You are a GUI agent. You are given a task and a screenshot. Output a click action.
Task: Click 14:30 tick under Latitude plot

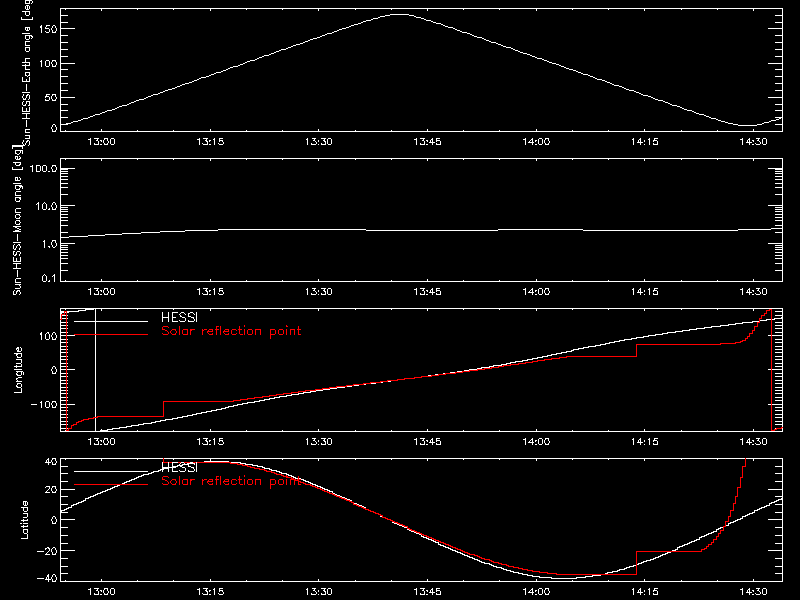[754, 592]
